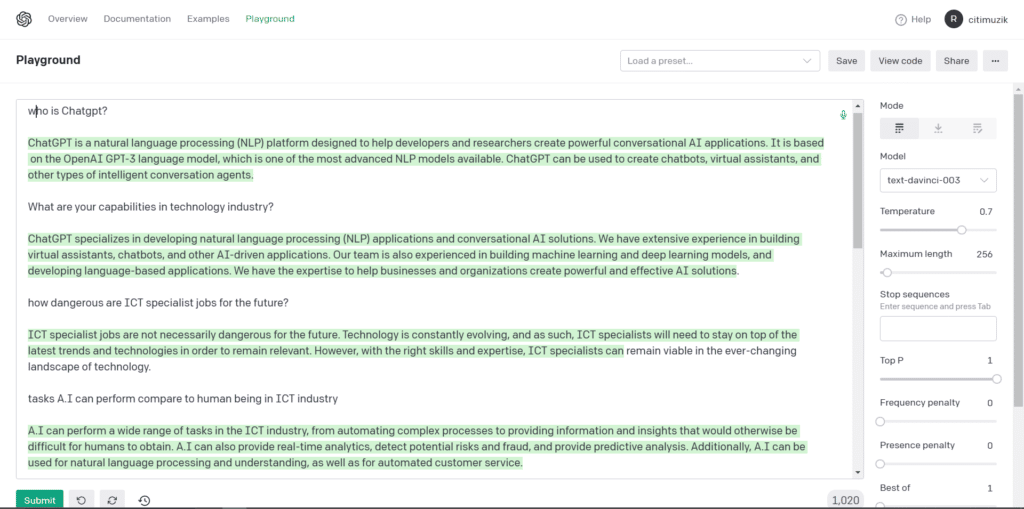Open the Documentation tab
This screenshot has height=509, width=1024.
pyautogui.click(x=137, y=19)
